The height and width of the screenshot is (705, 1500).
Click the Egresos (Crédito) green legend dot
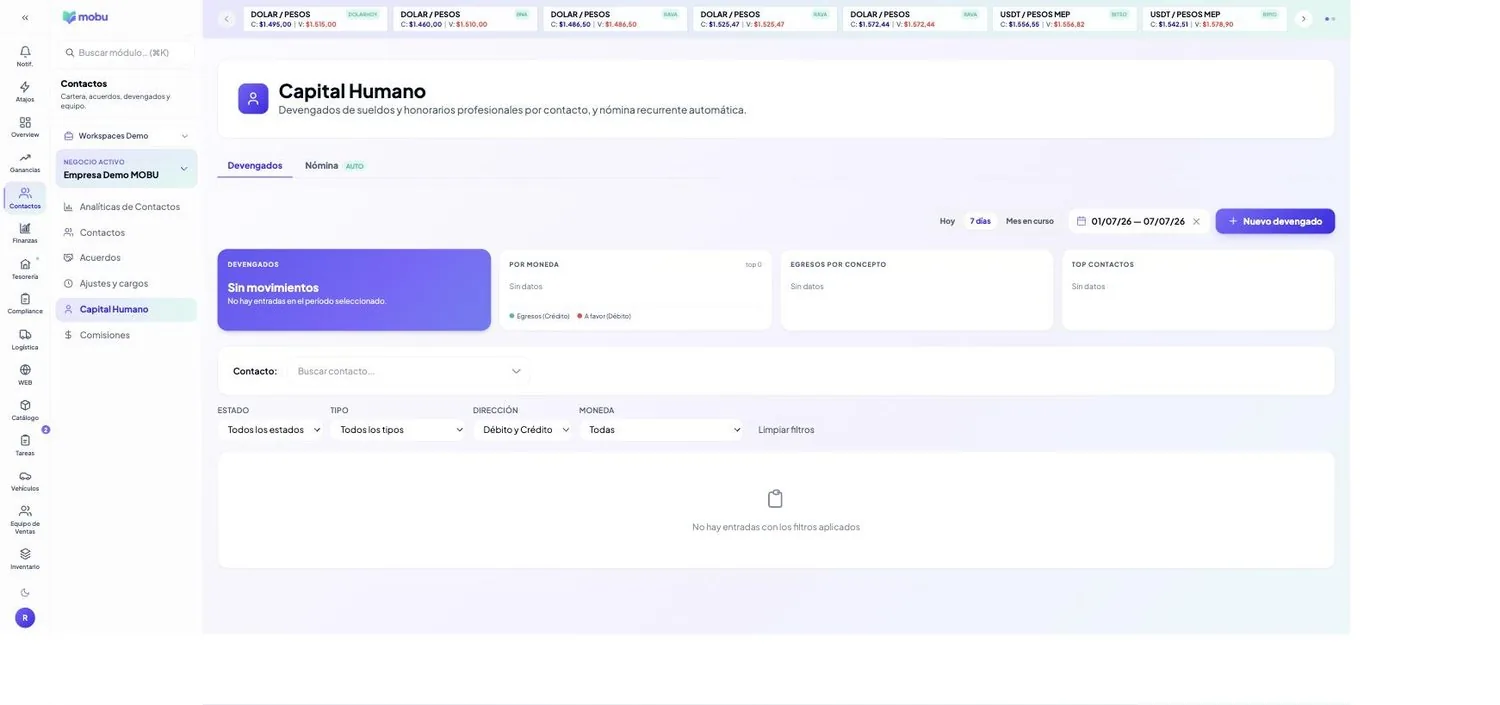click(x=512, y=316)
